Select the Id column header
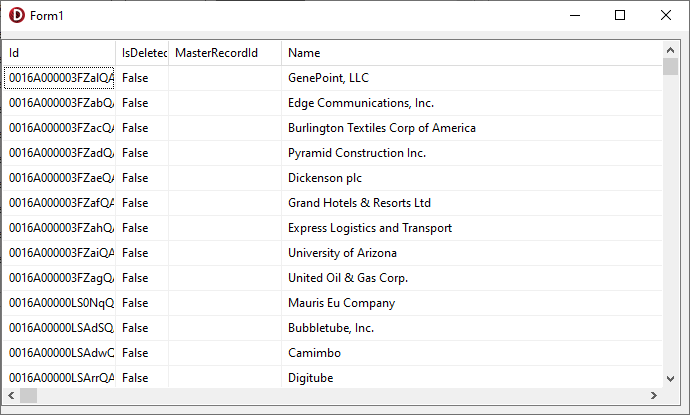Viewport: 690px width, 415px height. 60,53
